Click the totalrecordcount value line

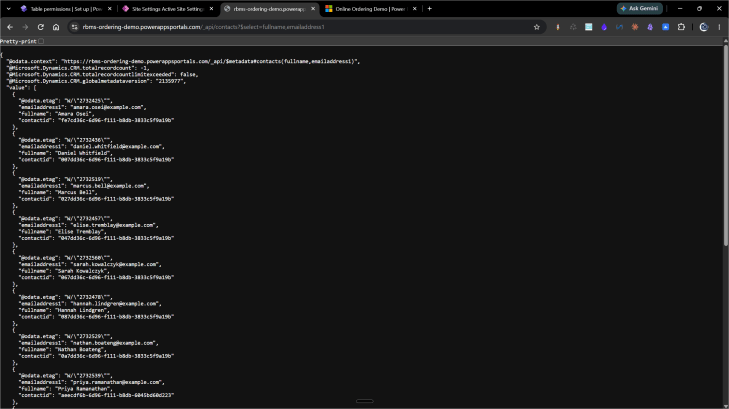tap(78, 68)
